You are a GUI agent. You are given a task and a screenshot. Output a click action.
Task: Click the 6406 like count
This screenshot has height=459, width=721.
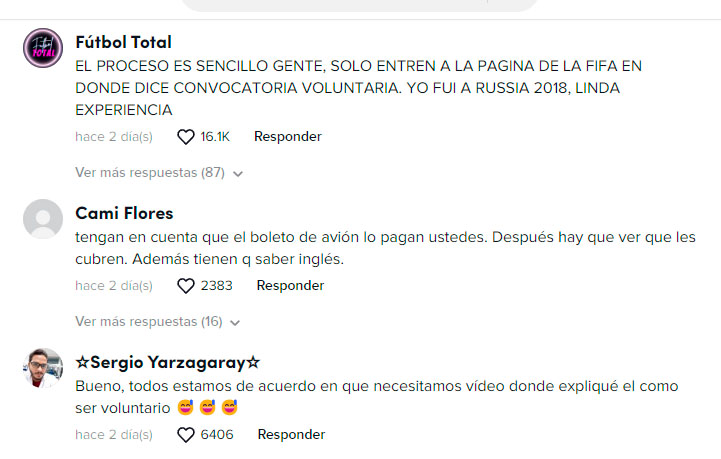point(217,435)
